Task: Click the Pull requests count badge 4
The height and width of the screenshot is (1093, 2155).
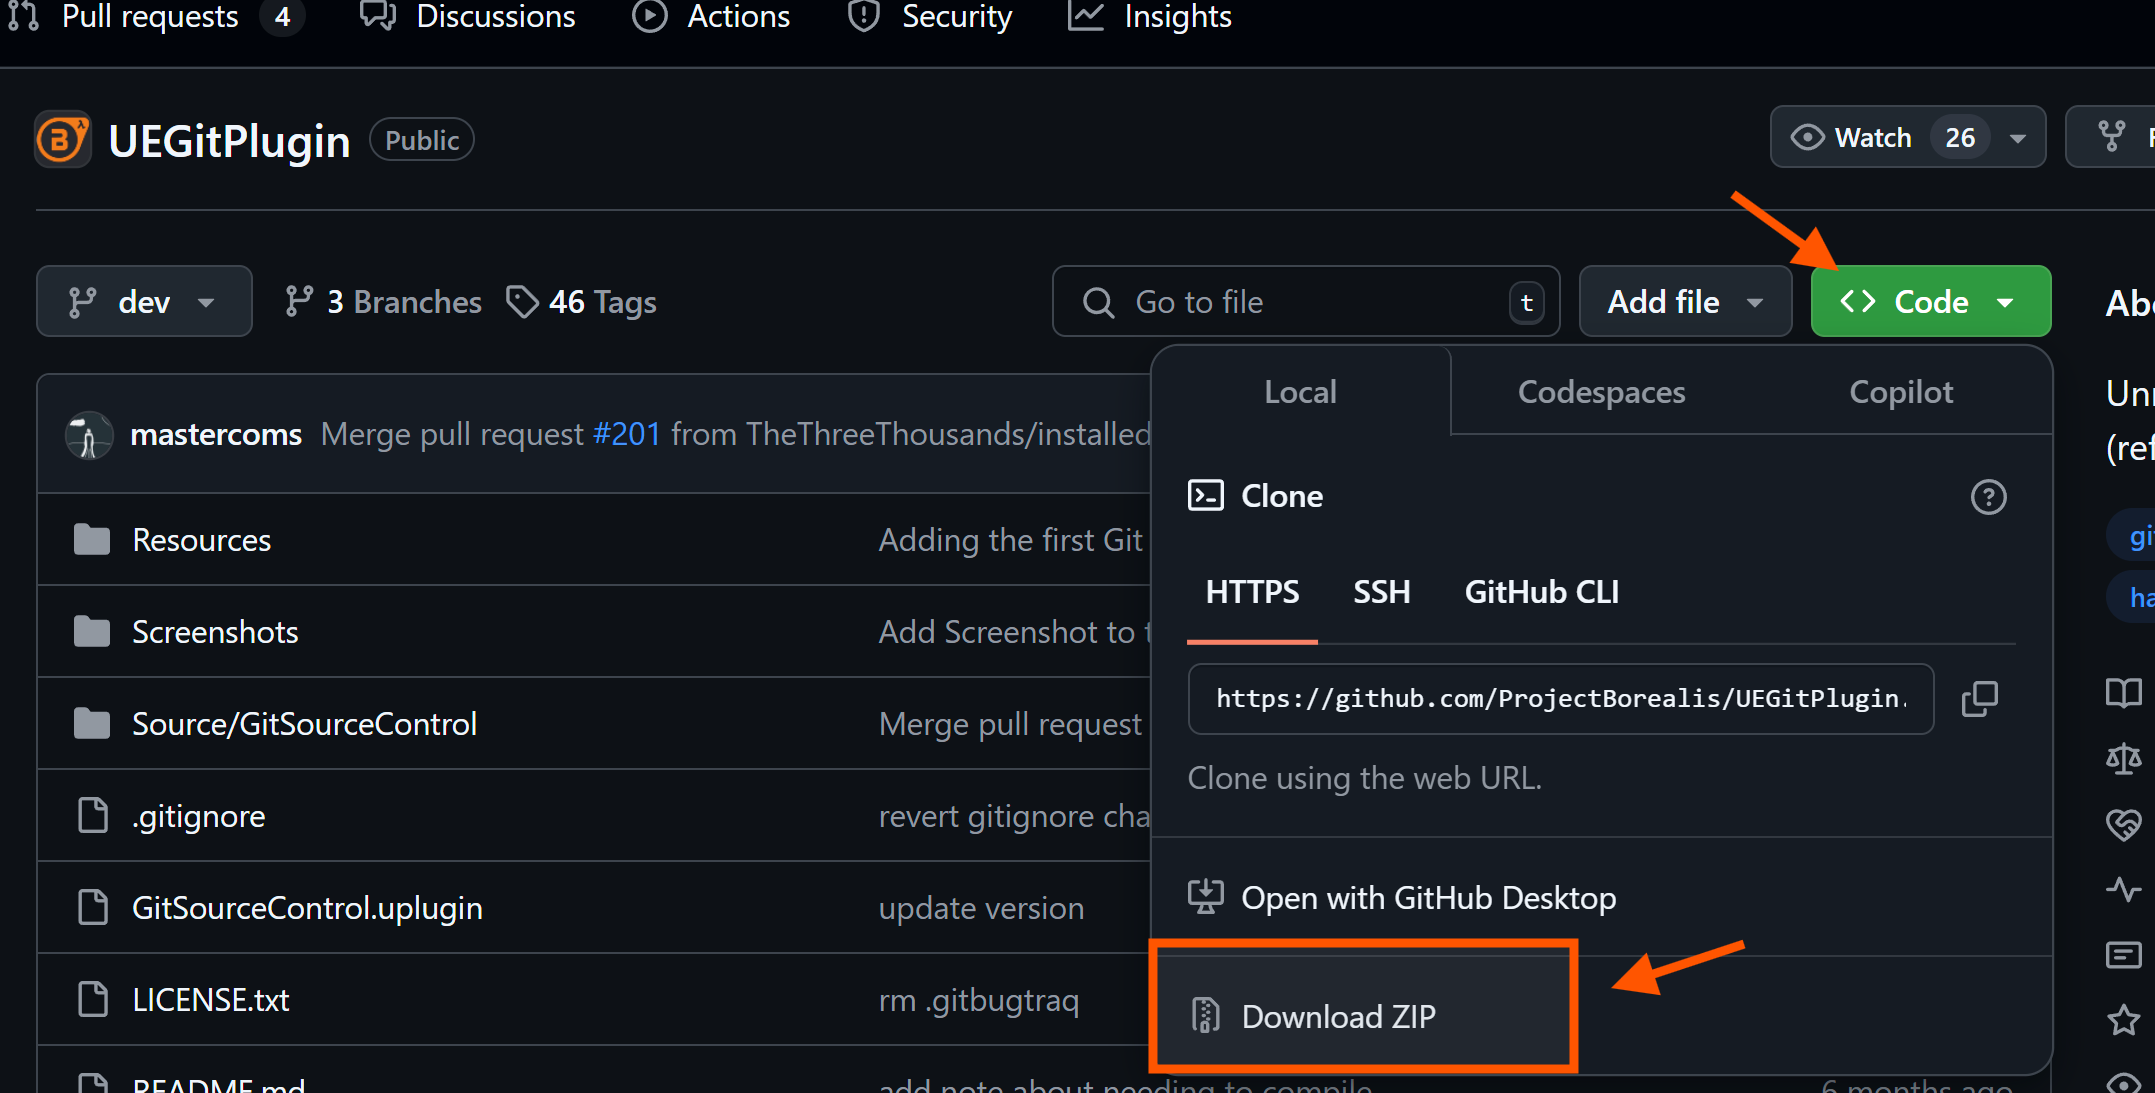Action: [283, 17]
